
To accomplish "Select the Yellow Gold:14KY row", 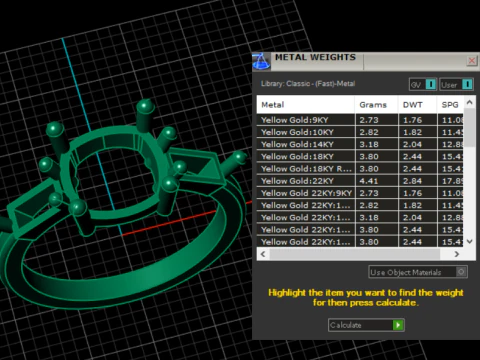I will [x=360, y=144].
